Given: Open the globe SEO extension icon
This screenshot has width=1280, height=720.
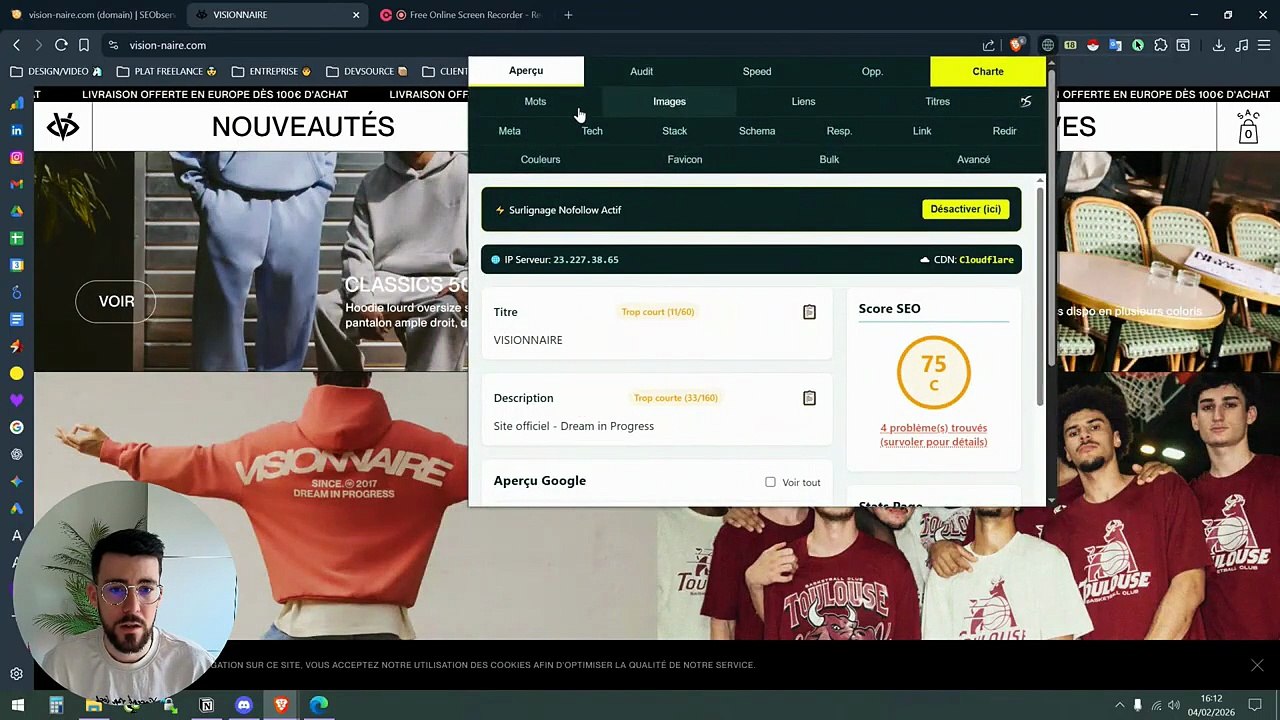Looking at the screenshot, I should pyautogui.click(x=1047, y=45).
